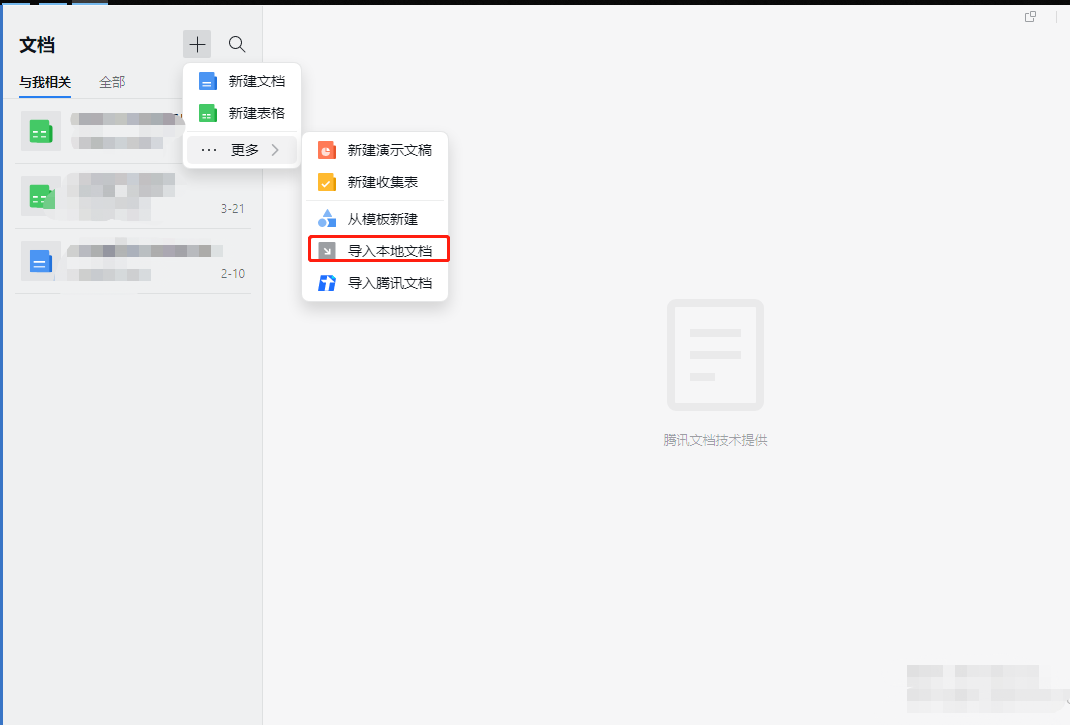This screenshot has width=1070, height=725.
Task: Select the 与我相关 tab
Action: (45, 82)
